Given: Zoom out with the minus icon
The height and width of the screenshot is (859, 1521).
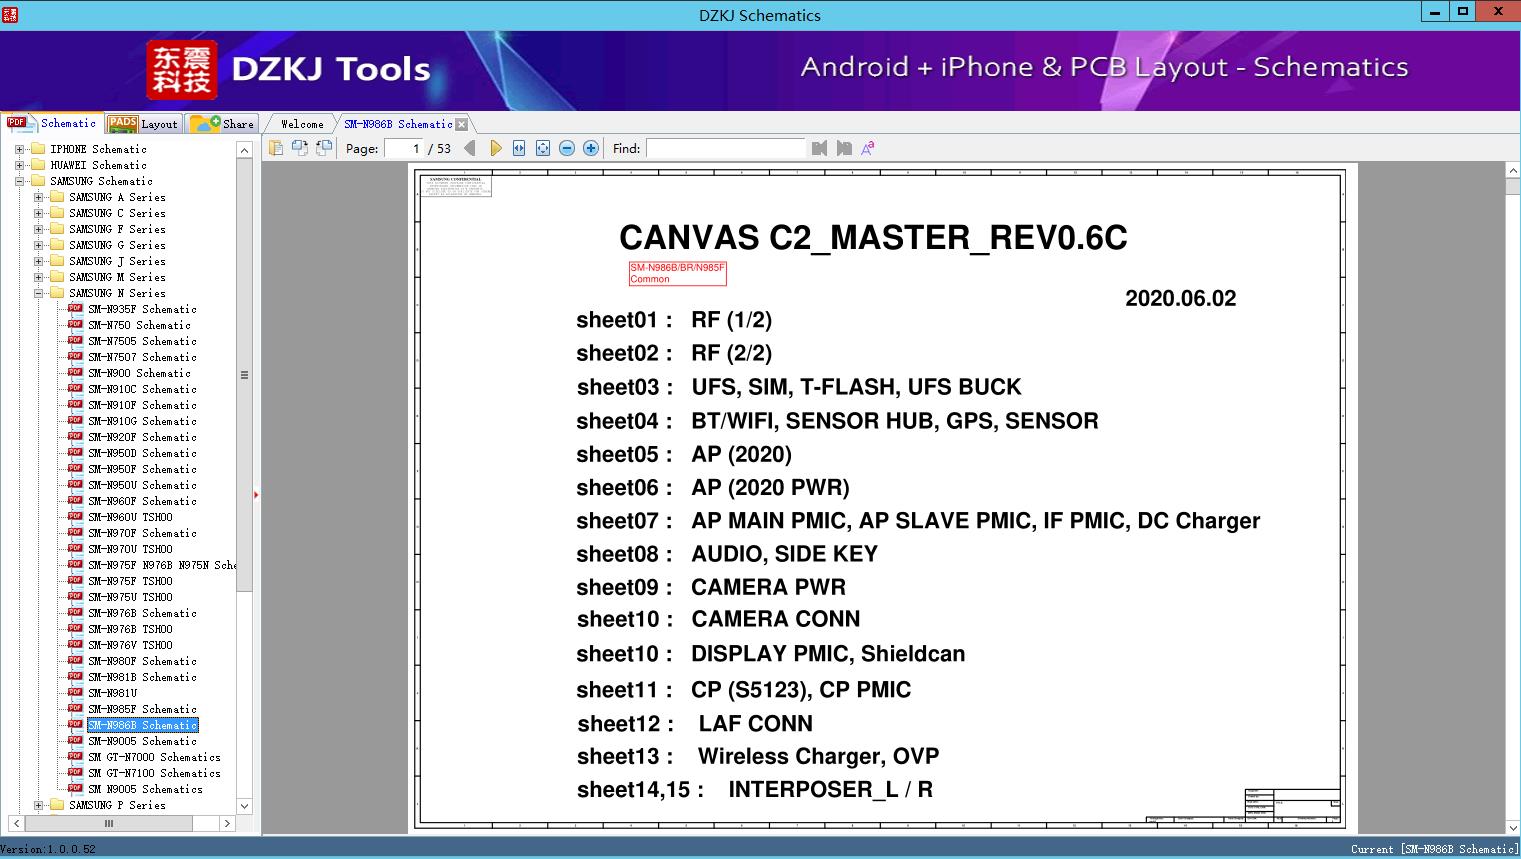Looking at the screenshot, I should (x=567, y=148).
